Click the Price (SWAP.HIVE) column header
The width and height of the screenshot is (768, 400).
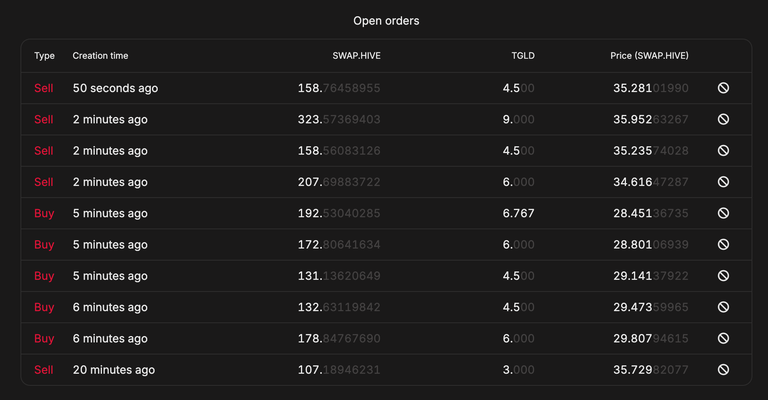(649, 56)
